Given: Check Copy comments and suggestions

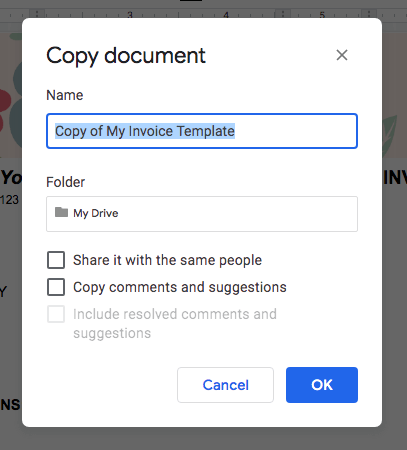Looking at the screenshot, I should pyautogui.click(x=56, y=287).
